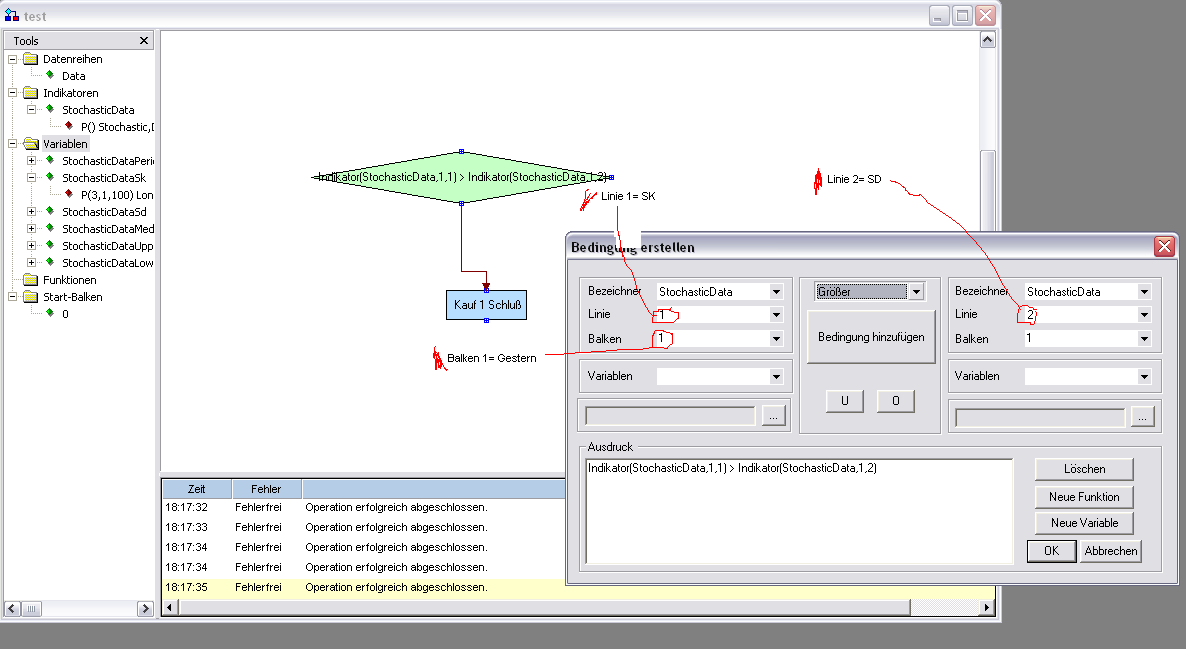Click the Neue Variable button
1186x649 pixels.
coord(1084,523)
